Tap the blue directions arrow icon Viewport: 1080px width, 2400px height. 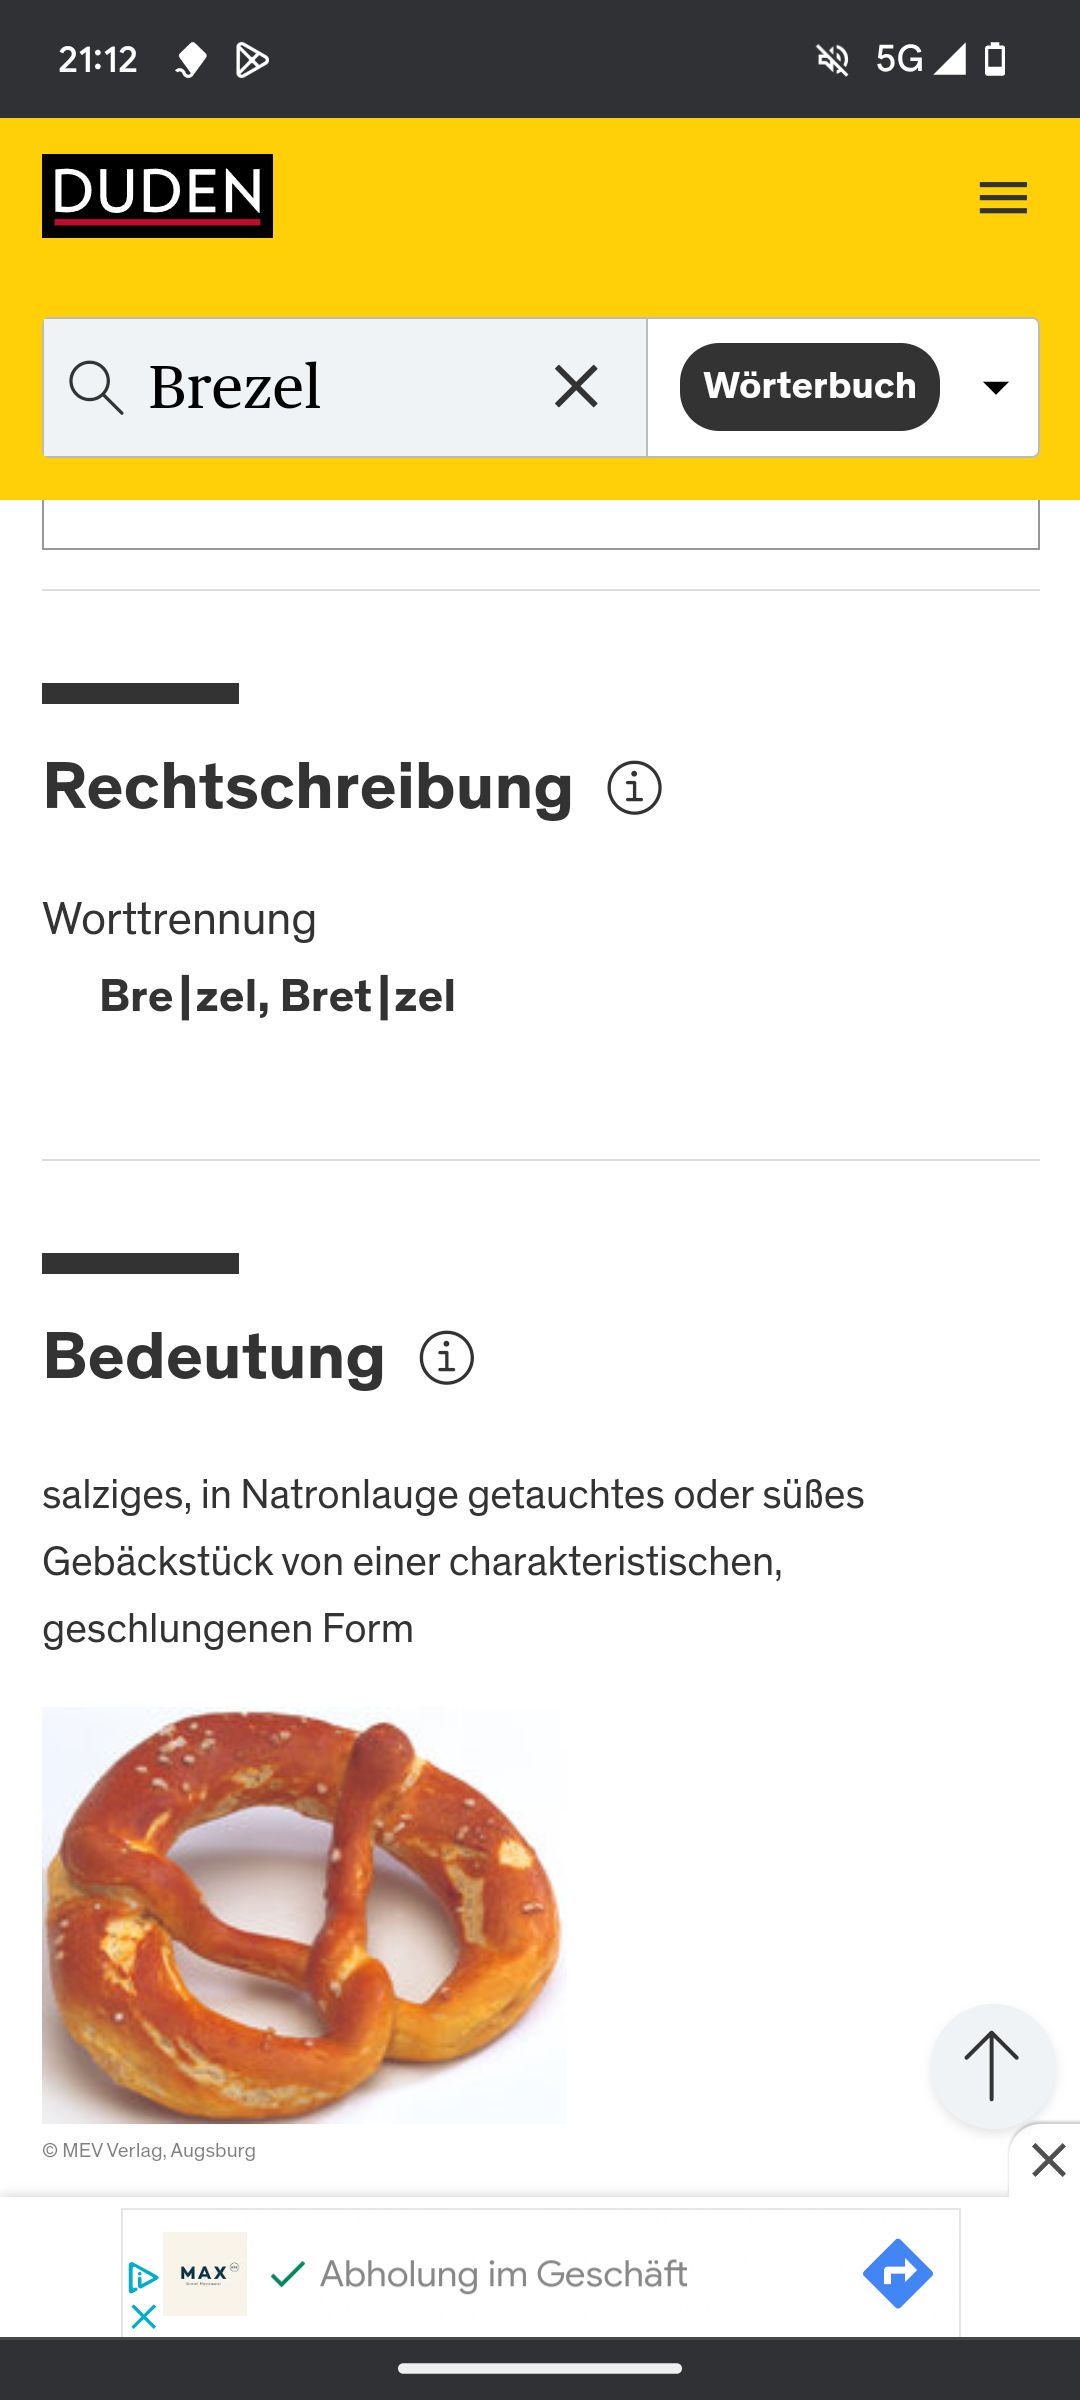897,2273
